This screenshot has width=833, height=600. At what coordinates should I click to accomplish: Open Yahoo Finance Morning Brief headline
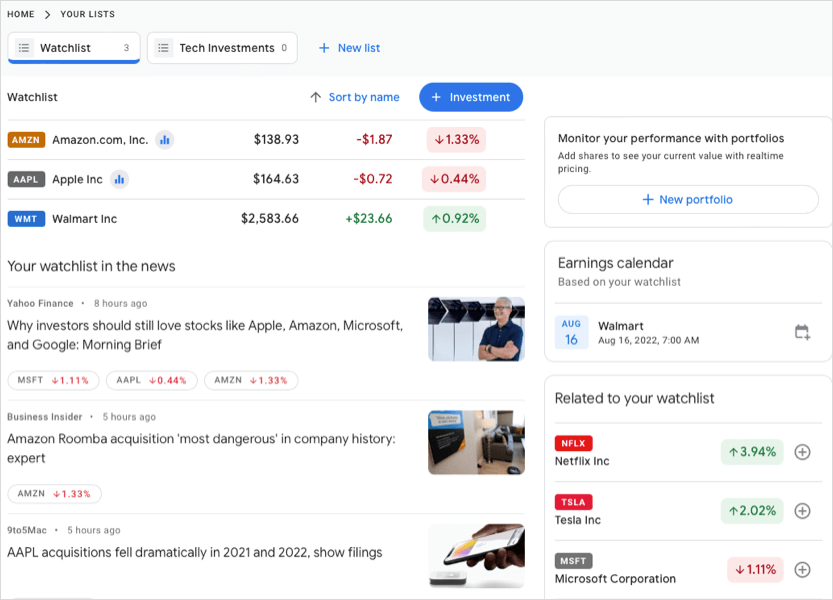(x=205, y=335)
